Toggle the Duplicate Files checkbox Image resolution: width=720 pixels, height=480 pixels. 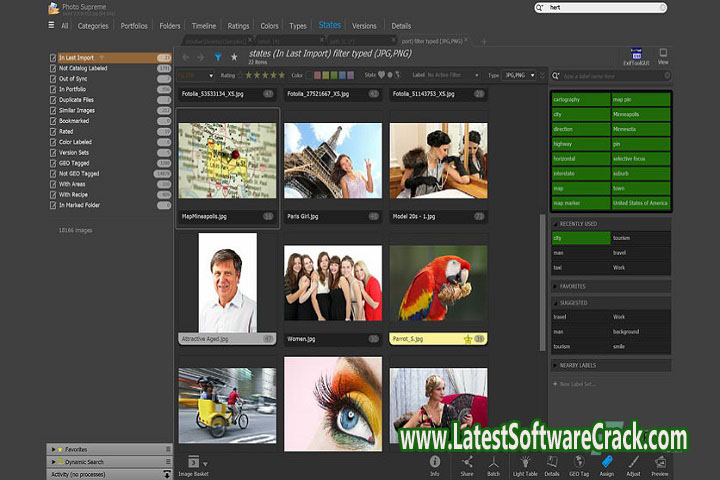[53, 100]
